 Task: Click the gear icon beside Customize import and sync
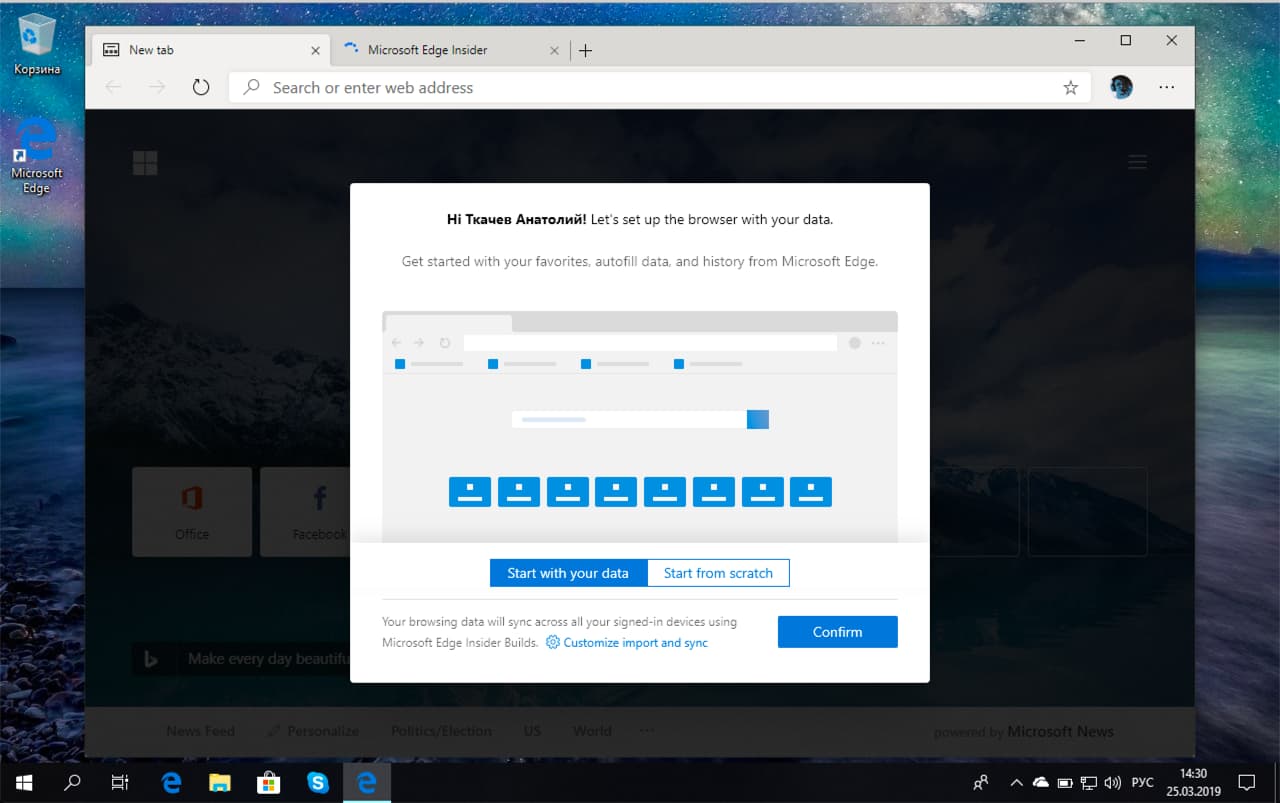pyautogui.click(x=553, y=643)
